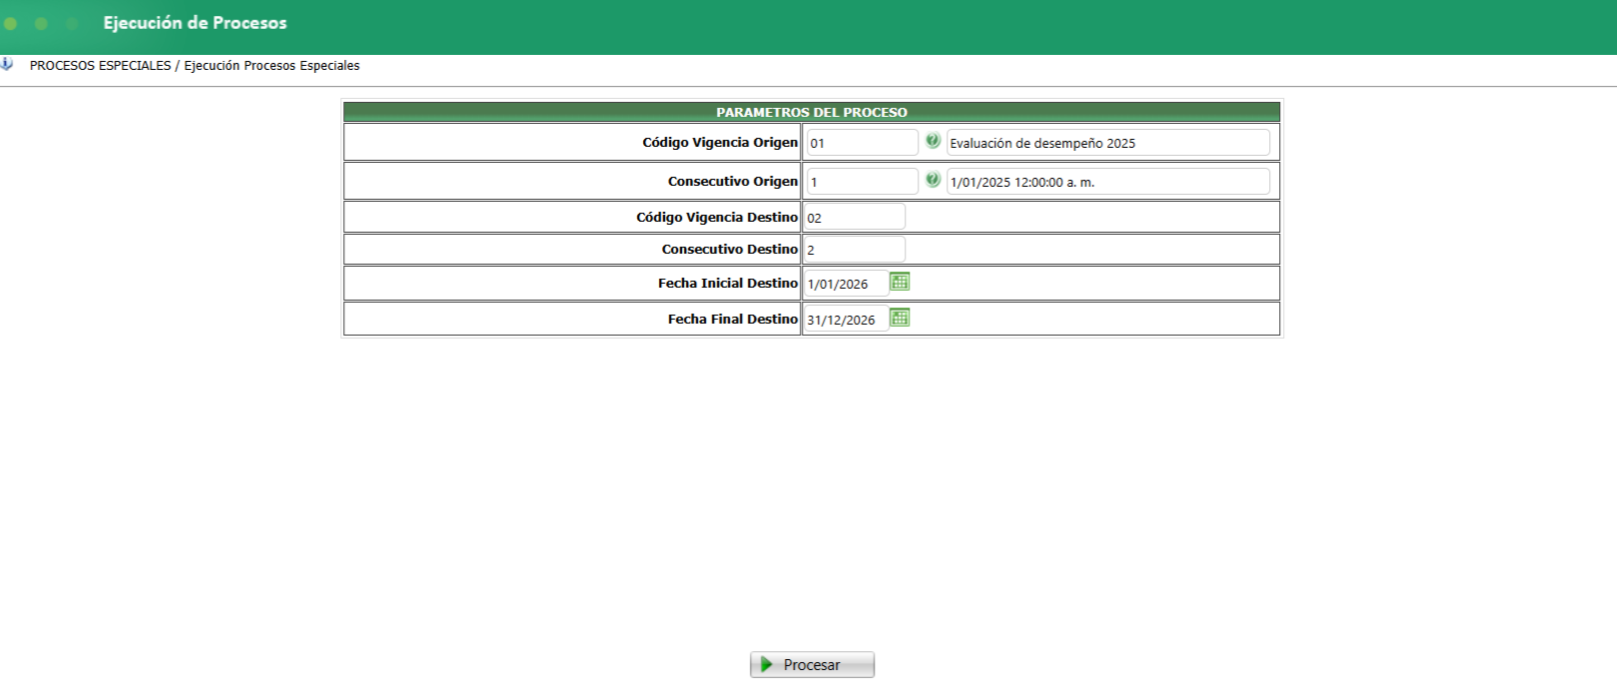
Task: Open calendar picker for Fecha Inicial Destino
Action: click(900, 282)
